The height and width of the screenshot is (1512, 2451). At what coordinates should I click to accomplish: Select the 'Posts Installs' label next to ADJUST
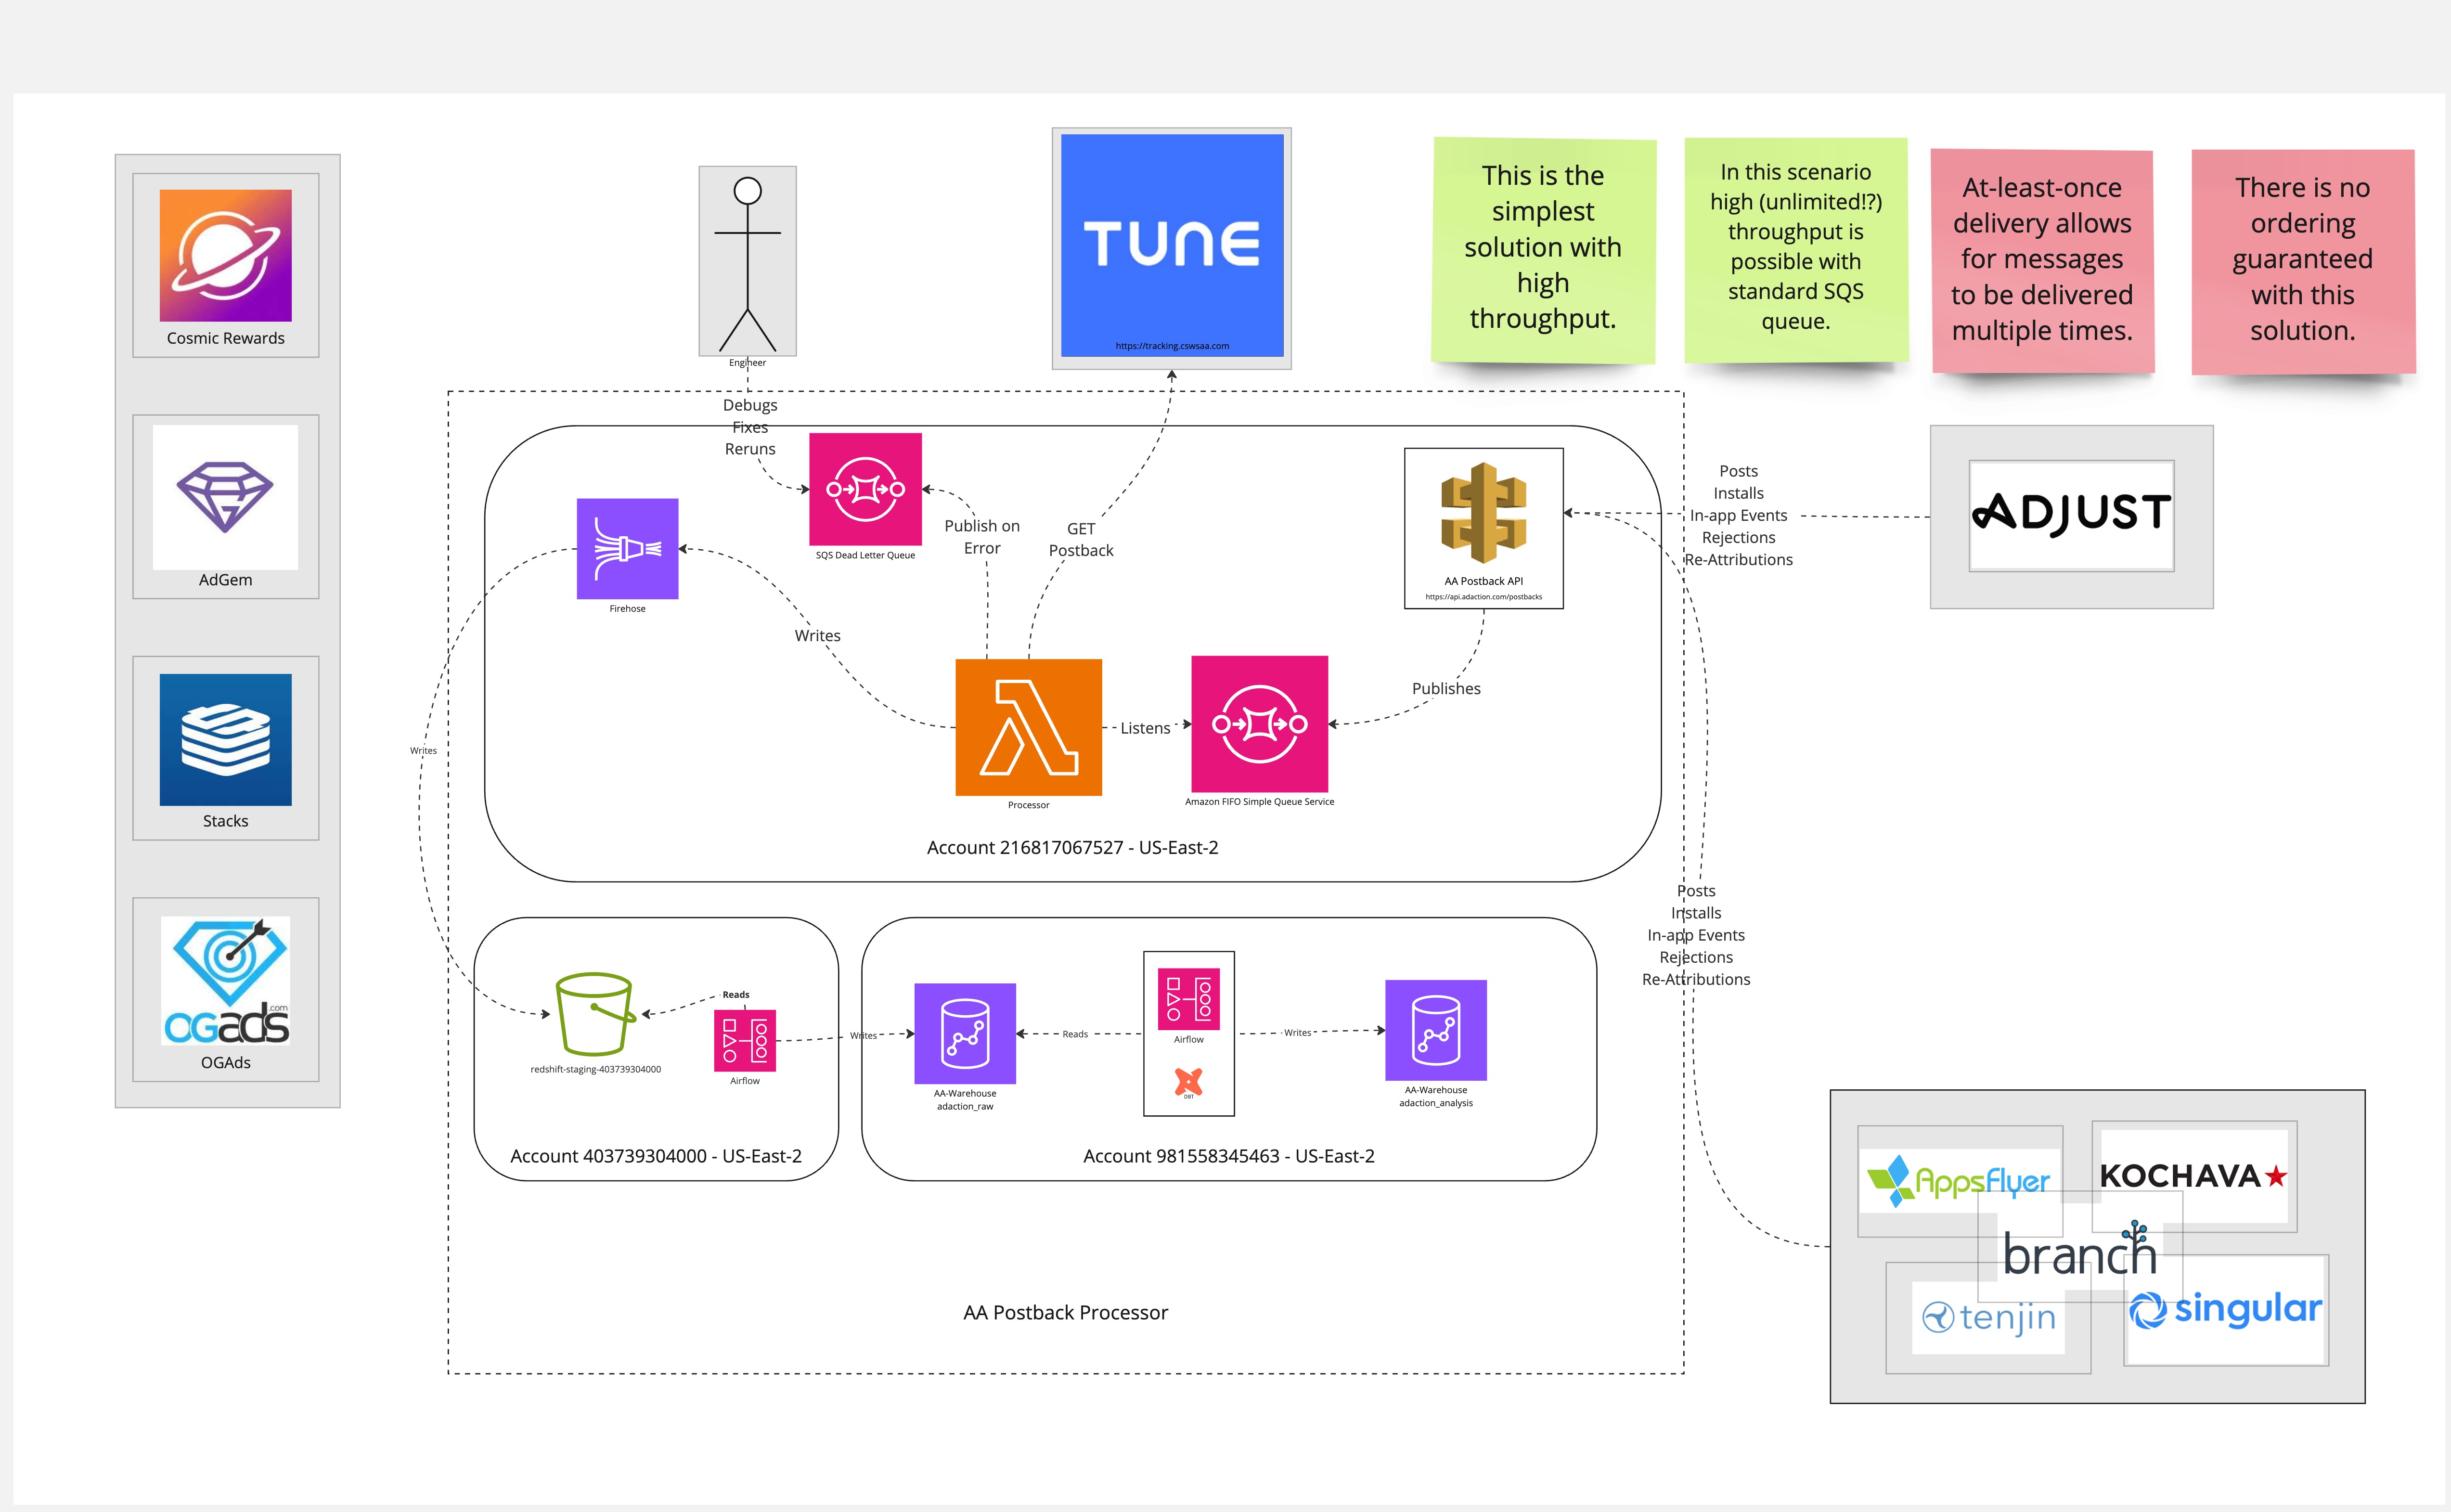click(x=1738, y=515)
